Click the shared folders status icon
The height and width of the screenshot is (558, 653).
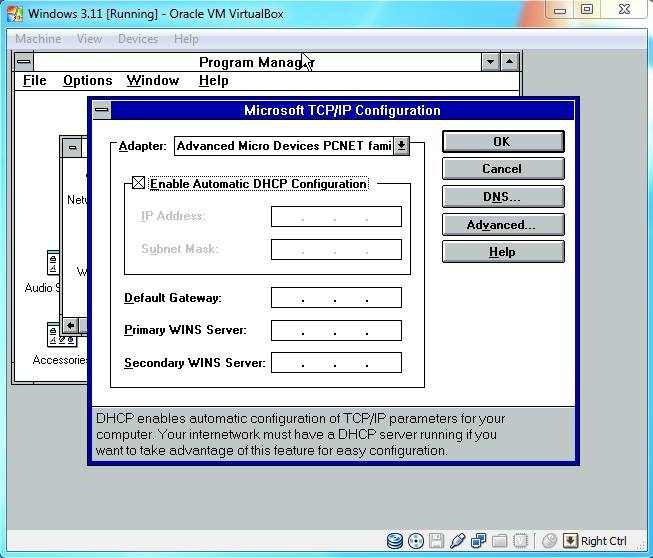[500, 541]
